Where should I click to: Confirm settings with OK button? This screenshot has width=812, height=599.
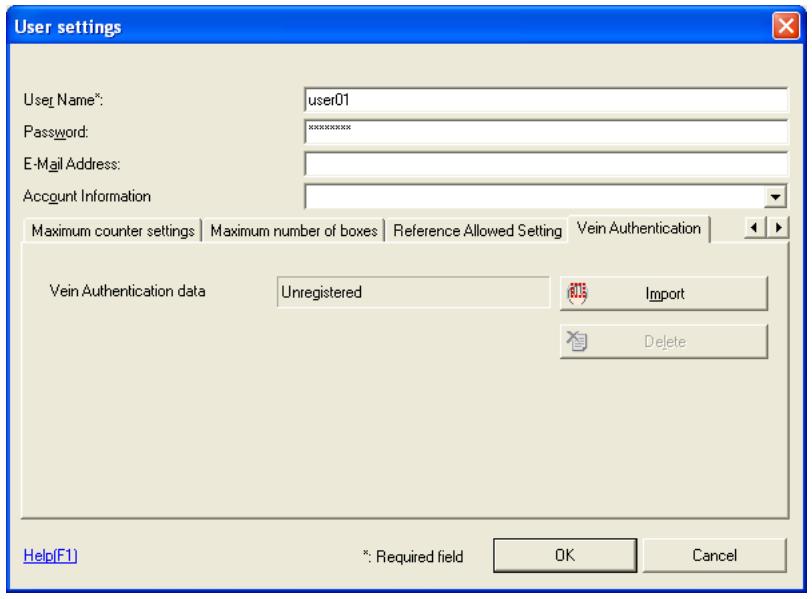click(x=564, y=556)
